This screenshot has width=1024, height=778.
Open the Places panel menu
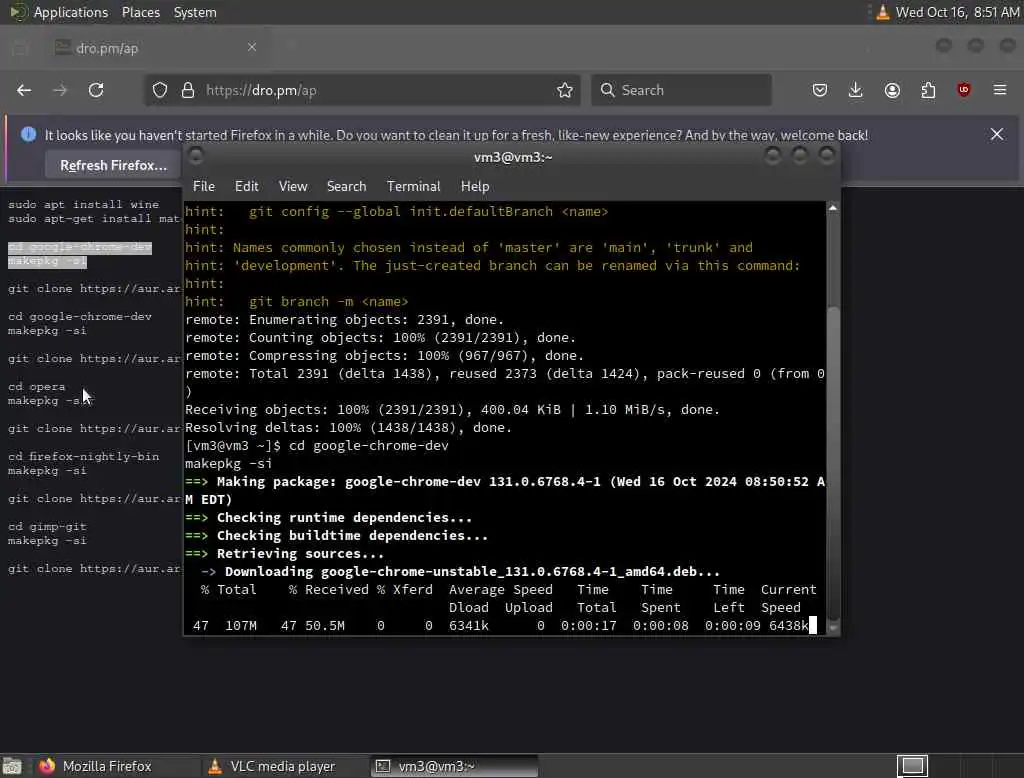[x=141, y=12]
